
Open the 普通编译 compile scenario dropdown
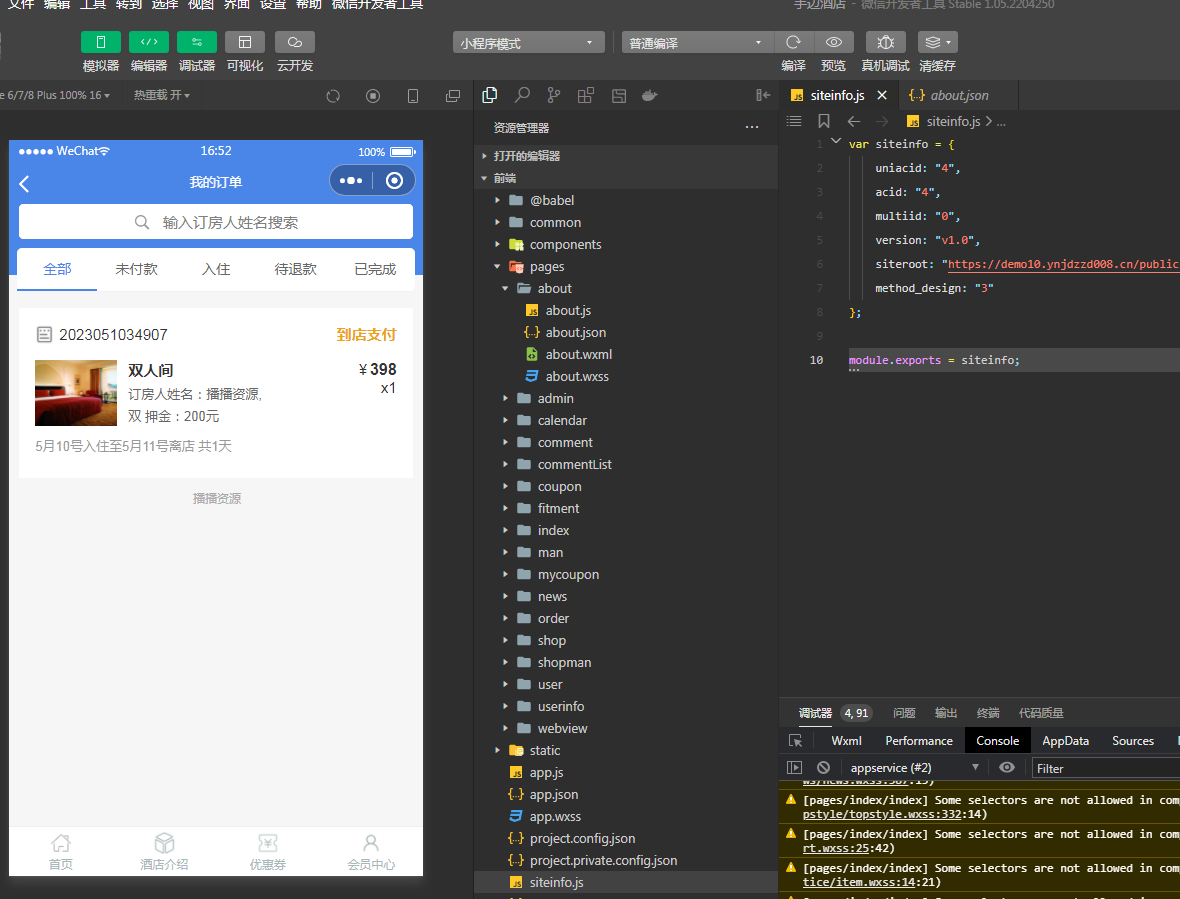tap(695, 42)
